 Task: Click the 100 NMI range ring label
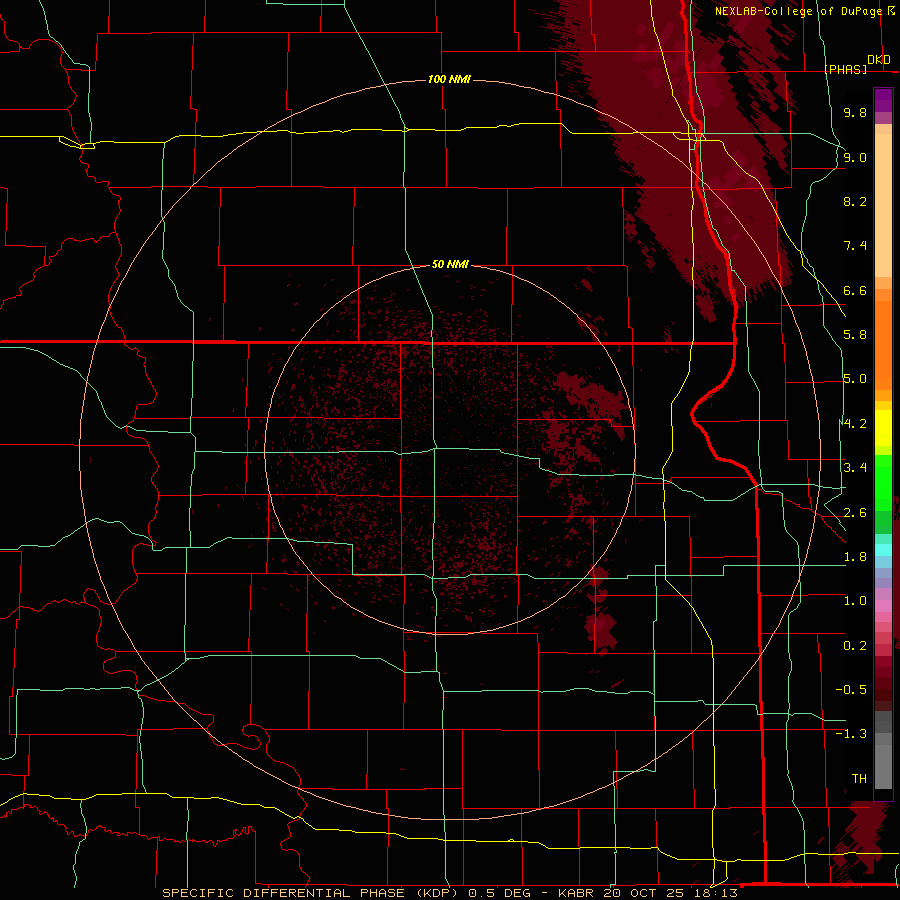449,79
